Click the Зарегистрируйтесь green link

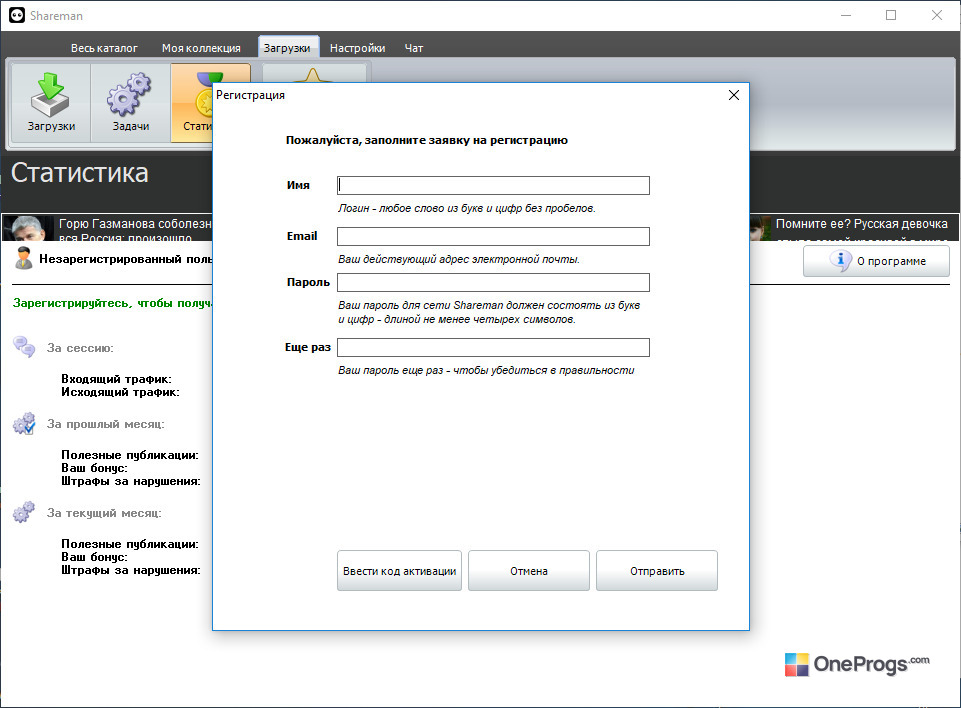(112, 303)
